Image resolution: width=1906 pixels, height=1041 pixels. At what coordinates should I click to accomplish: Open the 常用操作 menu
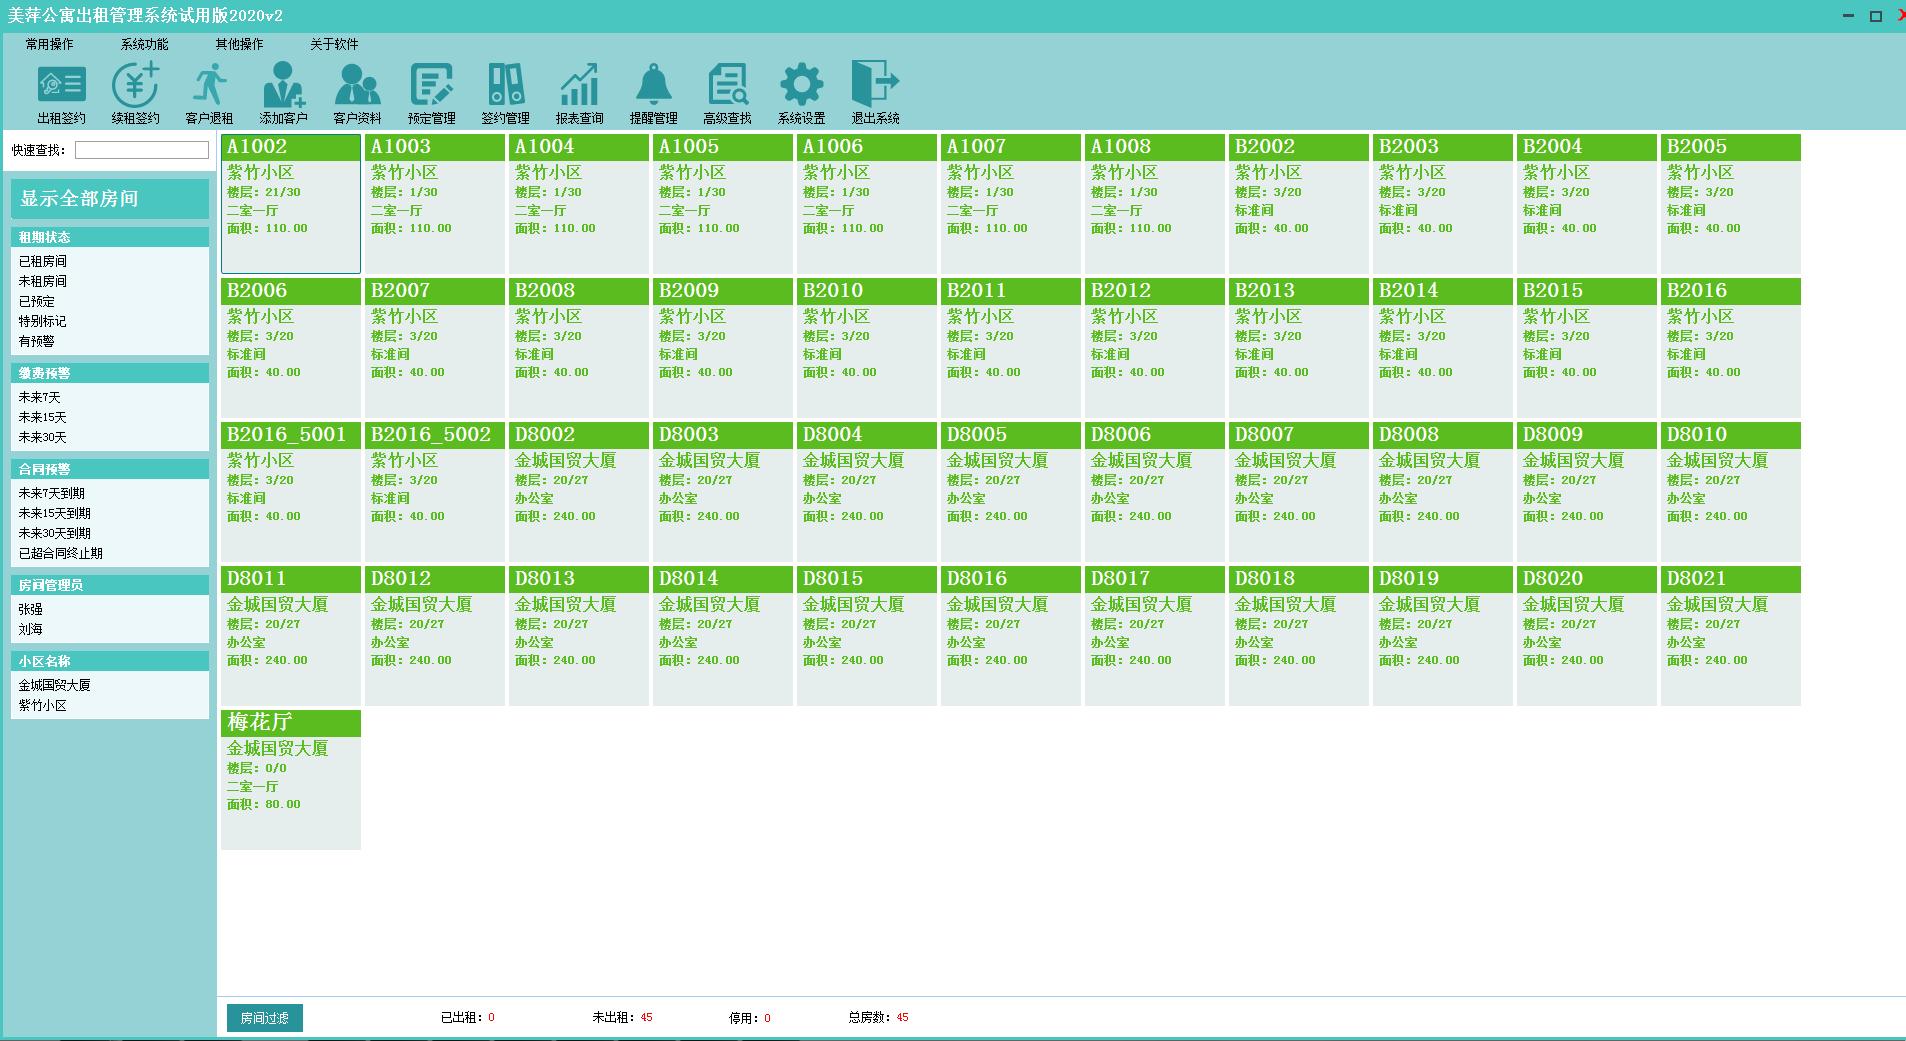pyautogui.click(x=49, y=44)
